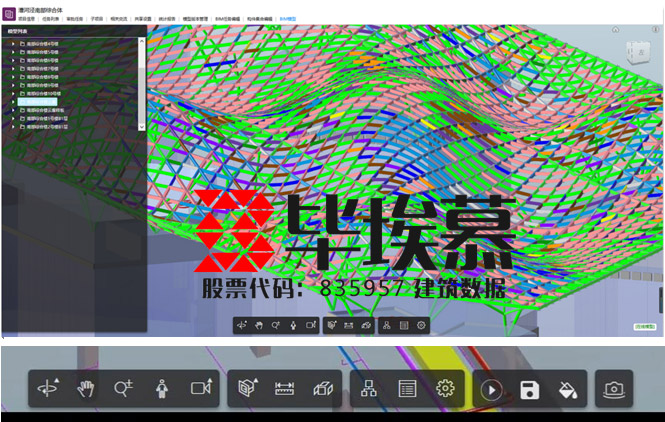Click the play button in the enlarged toolbar
The width and height of the screenshot is (665, 422).
point(492,390)
